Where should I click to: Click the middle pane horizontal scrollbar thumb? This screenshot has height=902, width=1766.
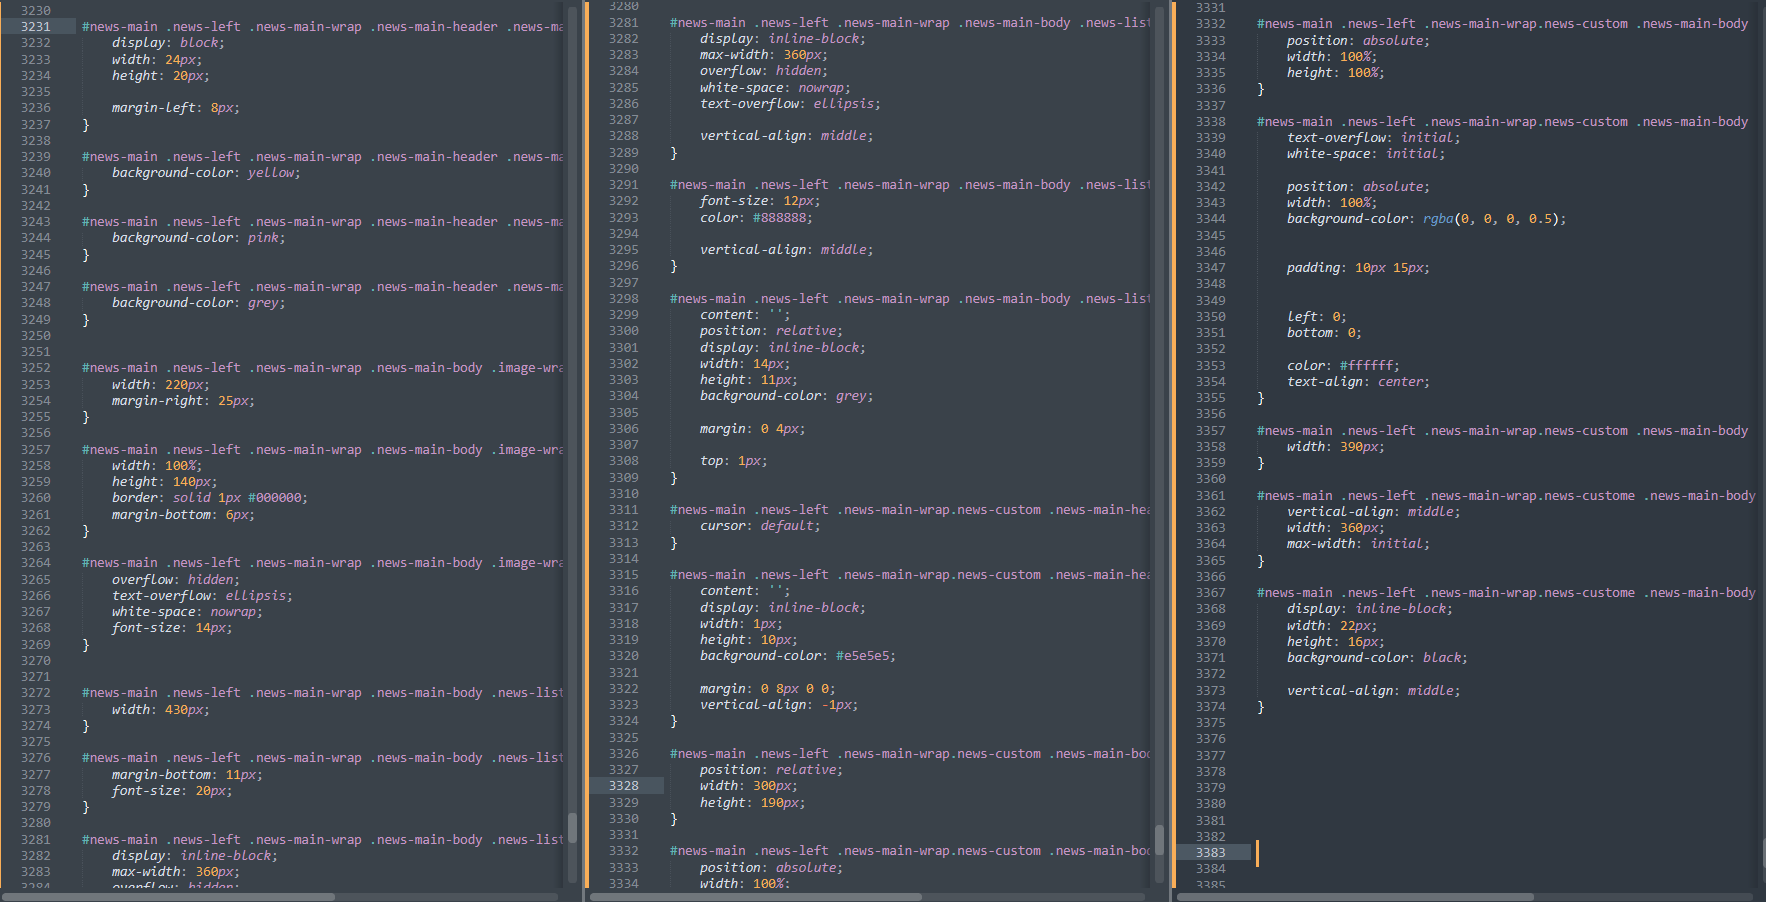point(756,897)
